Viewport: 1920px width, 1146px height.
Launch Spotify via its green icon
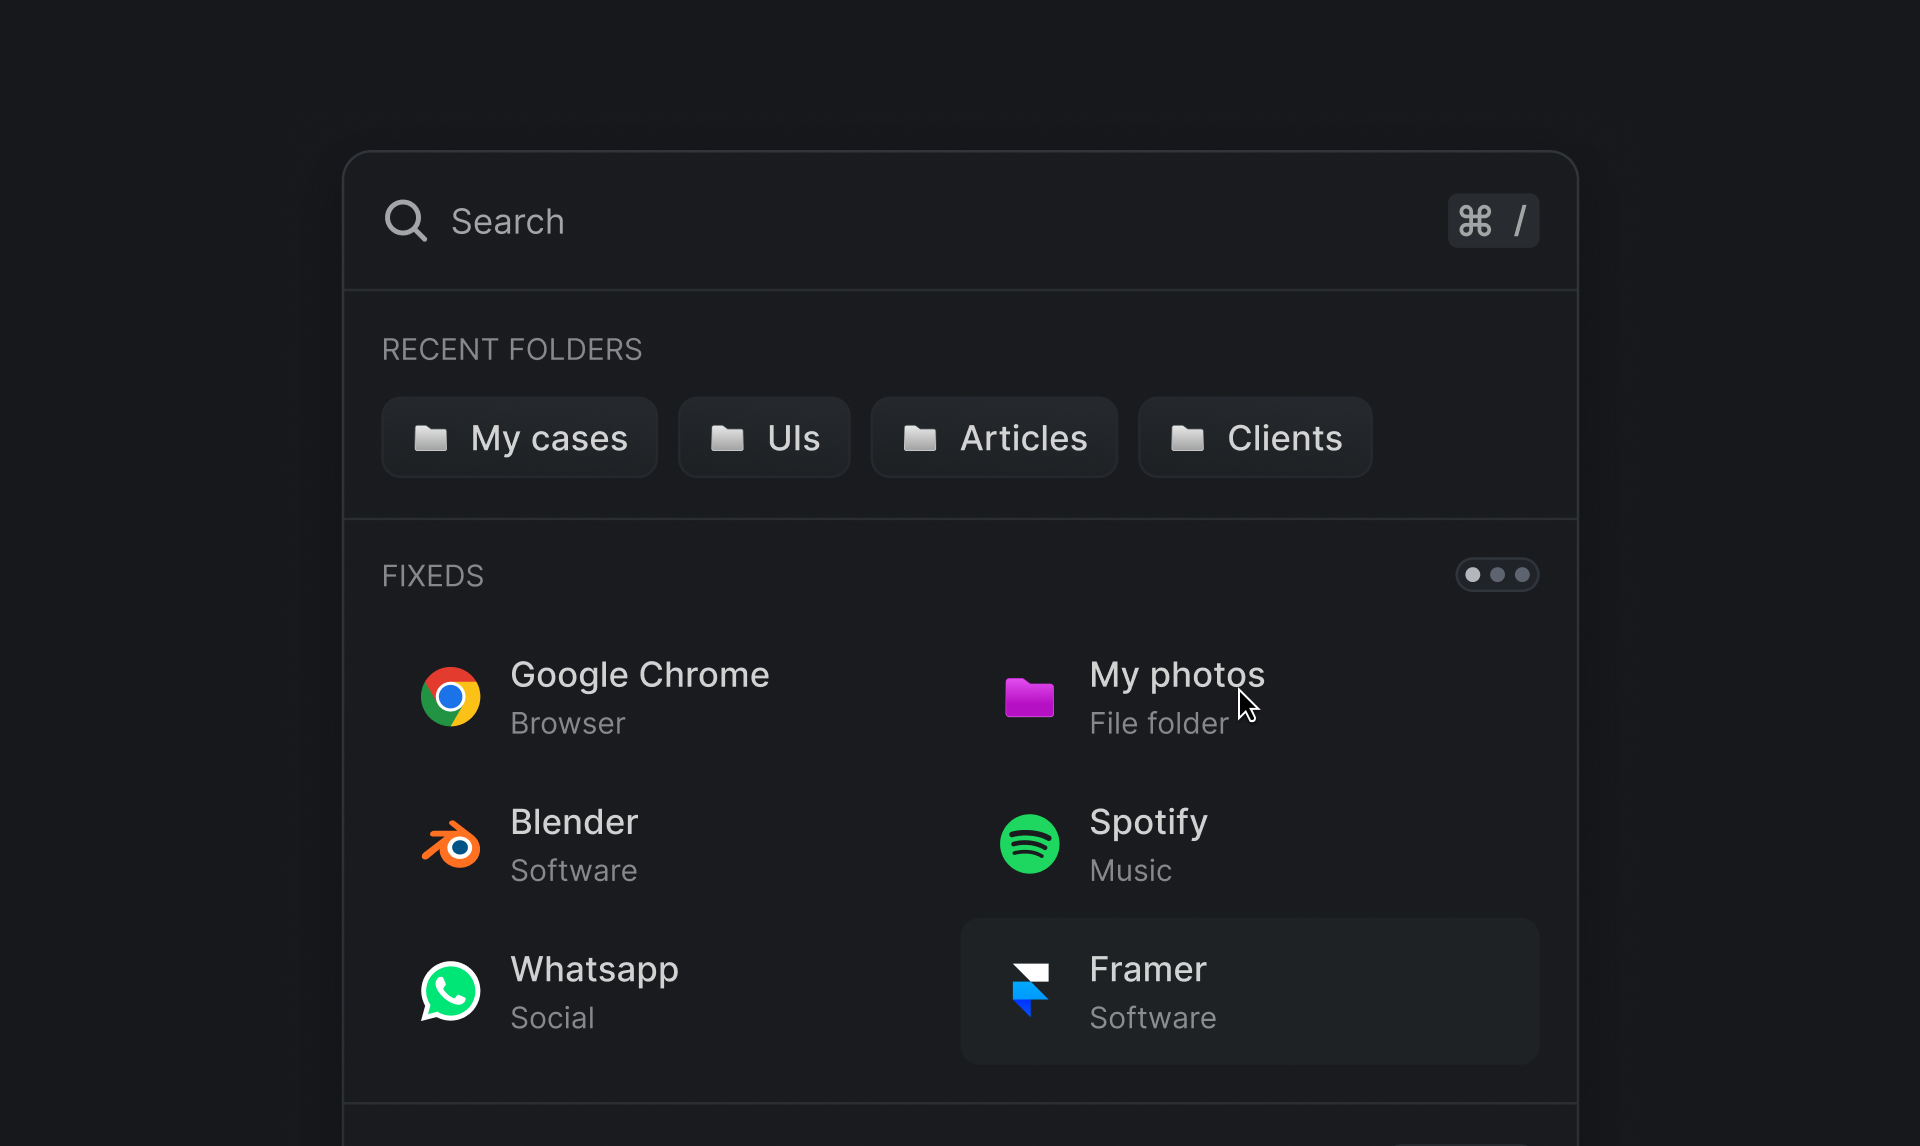point(1029,845)
